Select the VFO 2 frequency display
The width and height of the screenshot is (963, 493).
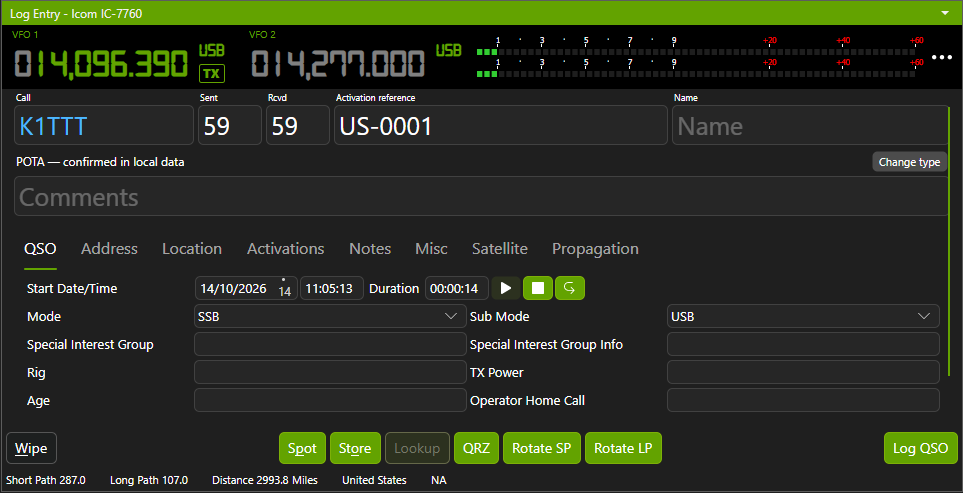pyautogui.click(x=338, y=63)
